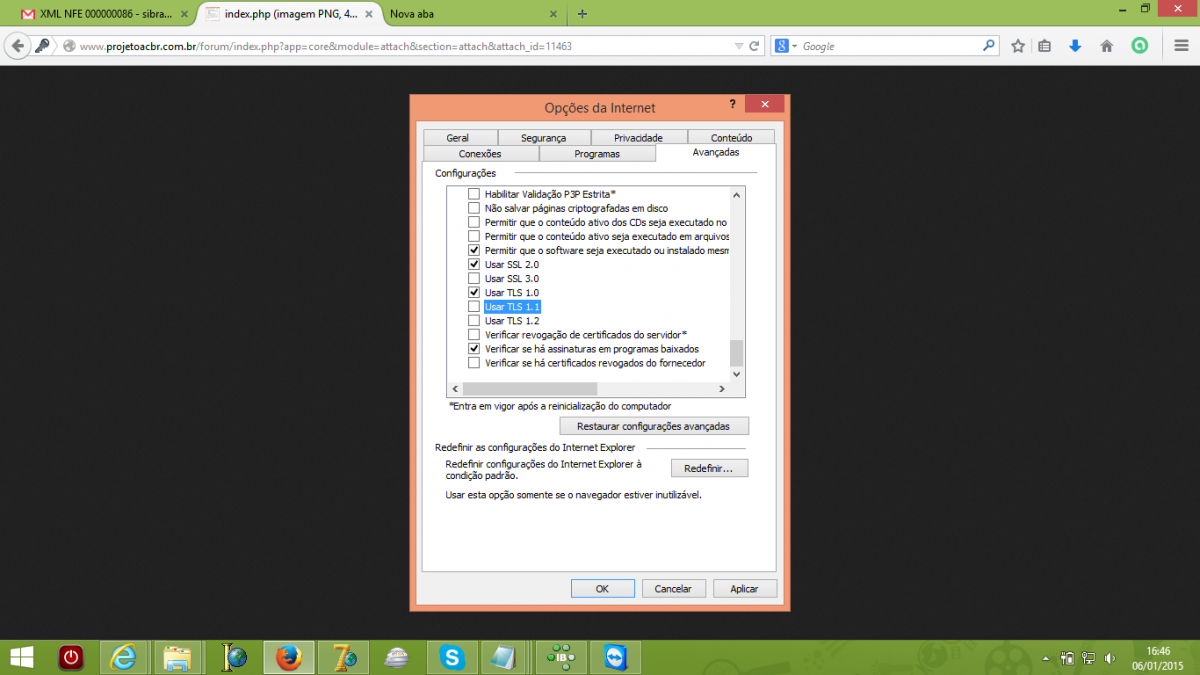1200x675 pixels.
Task: Click Restaurar configurações avançadas button
Action: pos(653,426)
